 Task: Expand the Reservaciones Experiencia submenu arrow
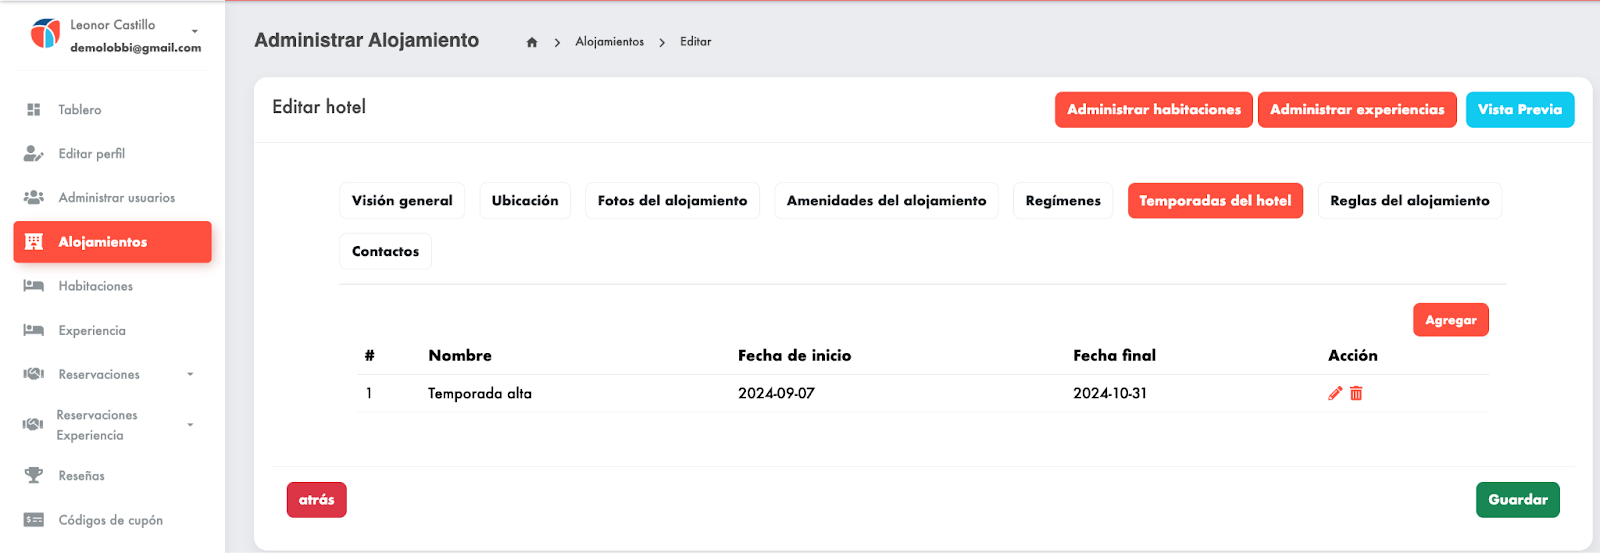190,425
